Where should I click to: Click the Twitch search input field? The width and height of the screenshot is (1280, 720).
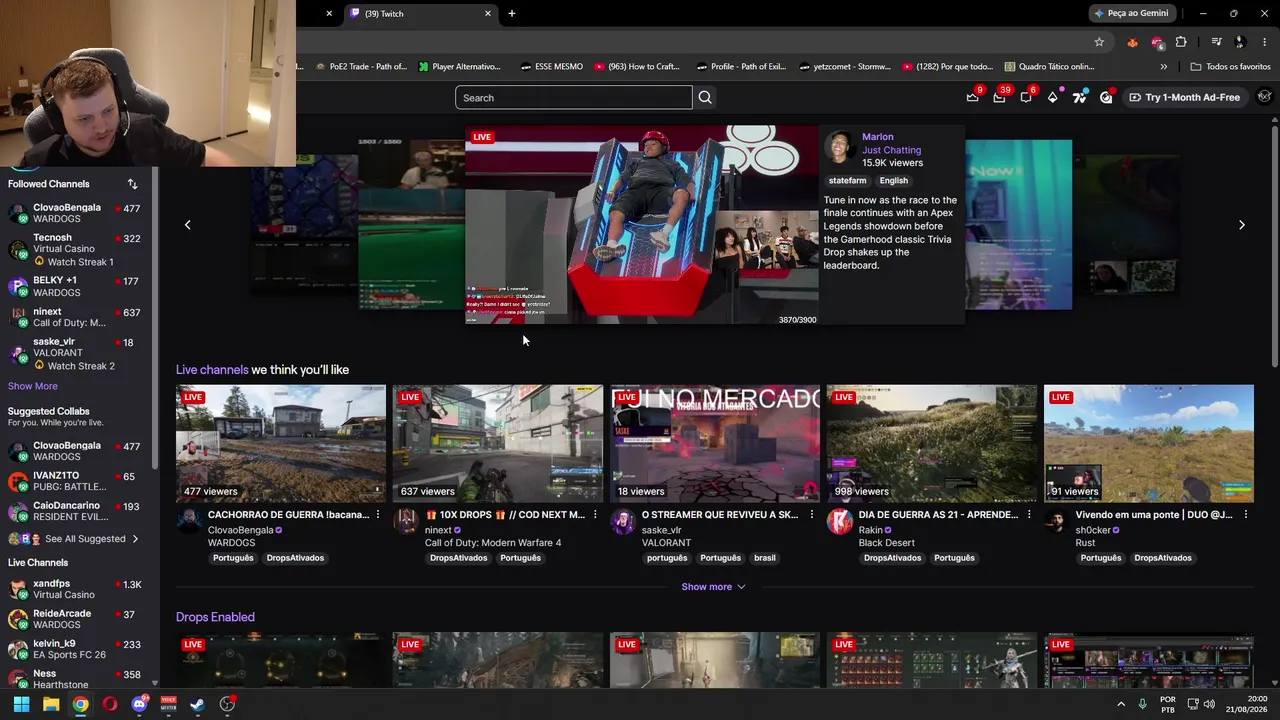(x=574, y=97)
